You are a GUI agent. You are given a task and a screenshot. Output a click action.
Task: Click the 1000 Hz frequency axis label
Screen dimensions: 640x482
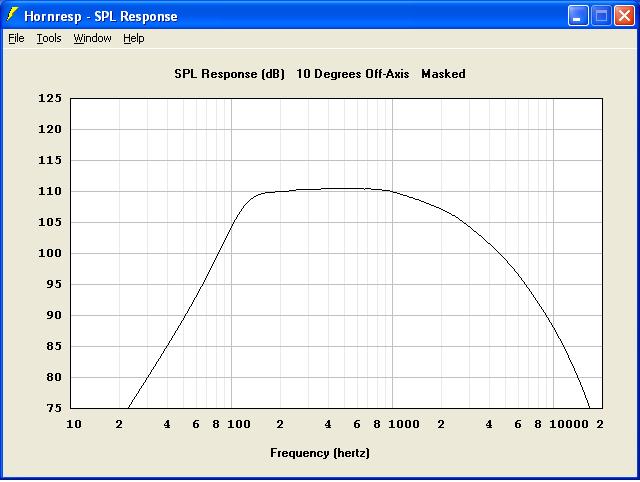click(x=404, y=424)
